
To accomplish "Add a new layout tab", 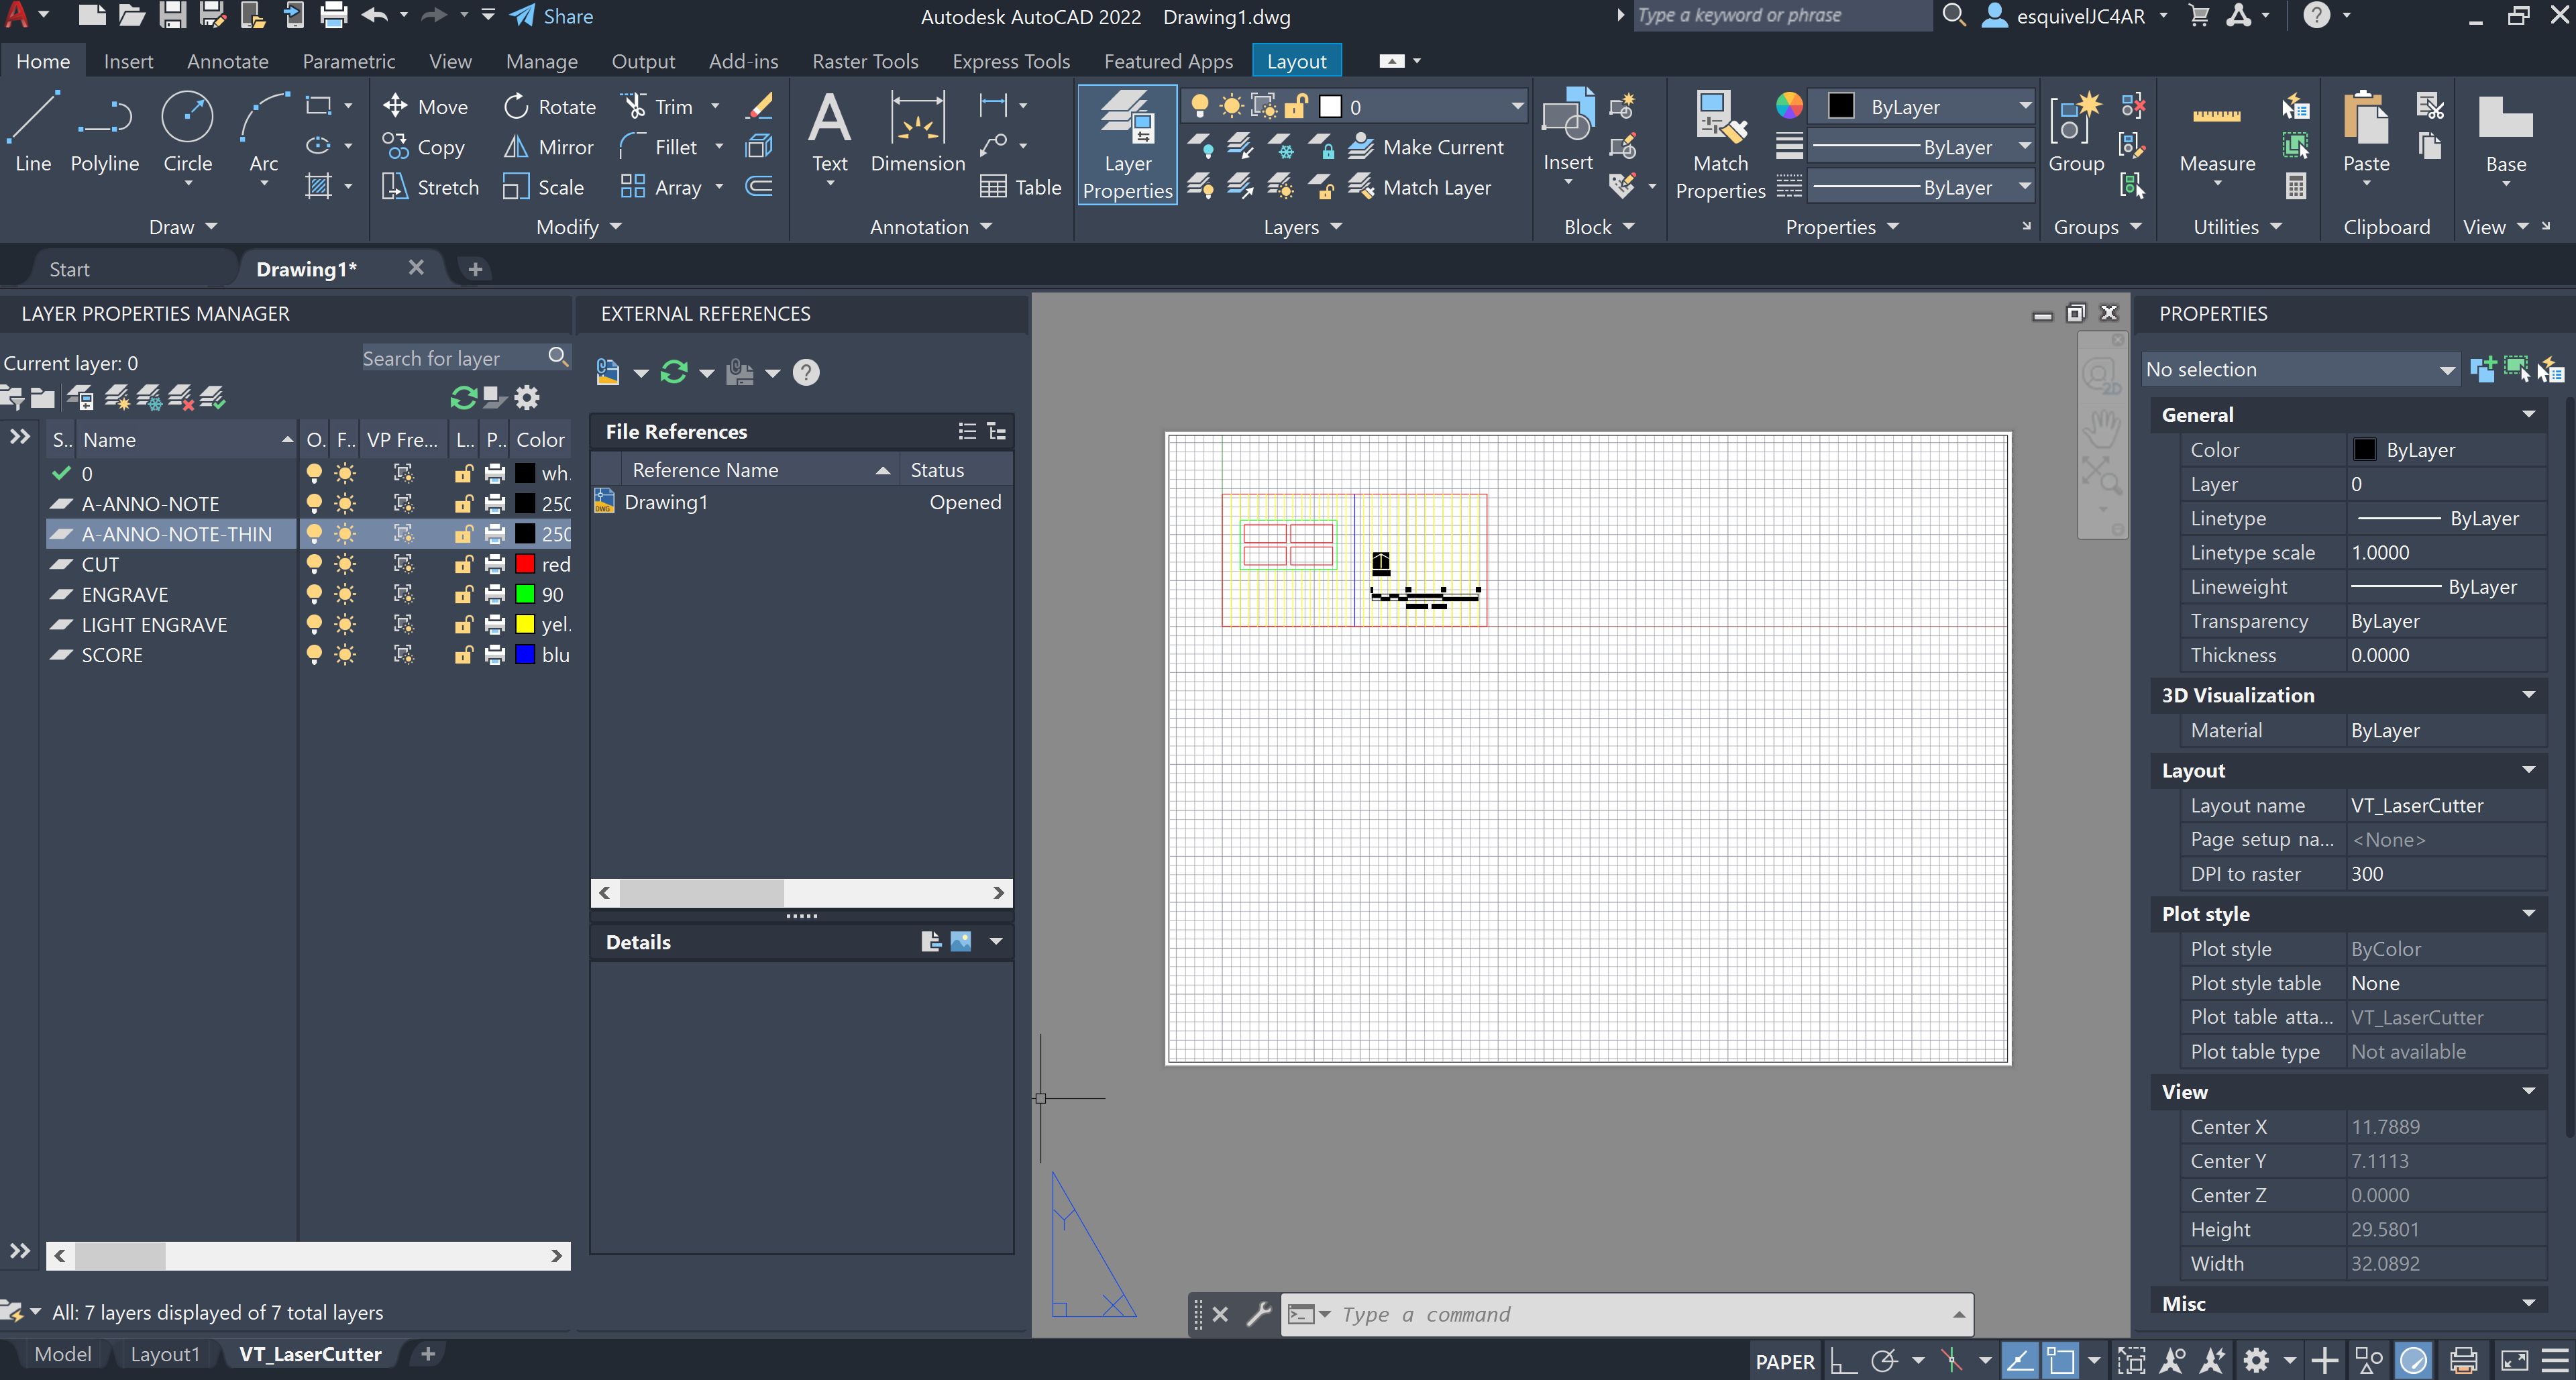I will click(x=428, y=1354).
